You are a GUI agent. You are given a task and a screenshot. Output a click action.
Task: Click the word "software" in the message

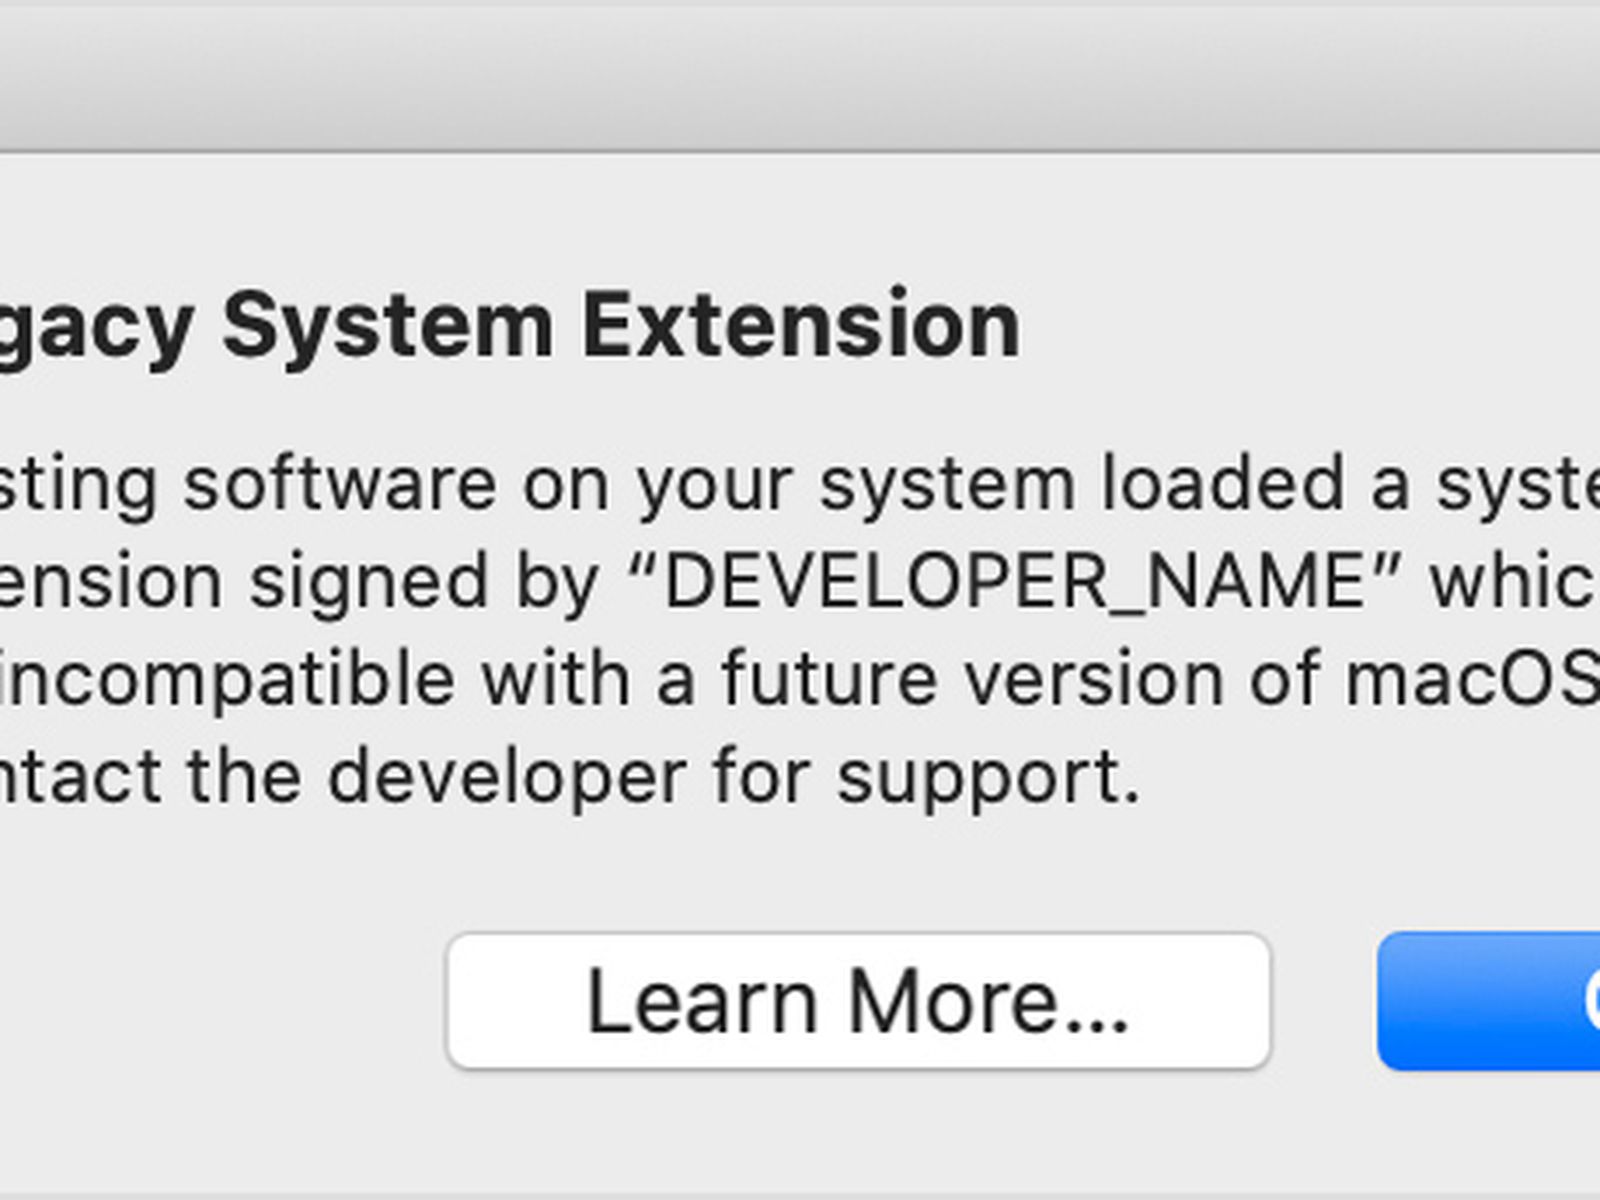(340, 485)
